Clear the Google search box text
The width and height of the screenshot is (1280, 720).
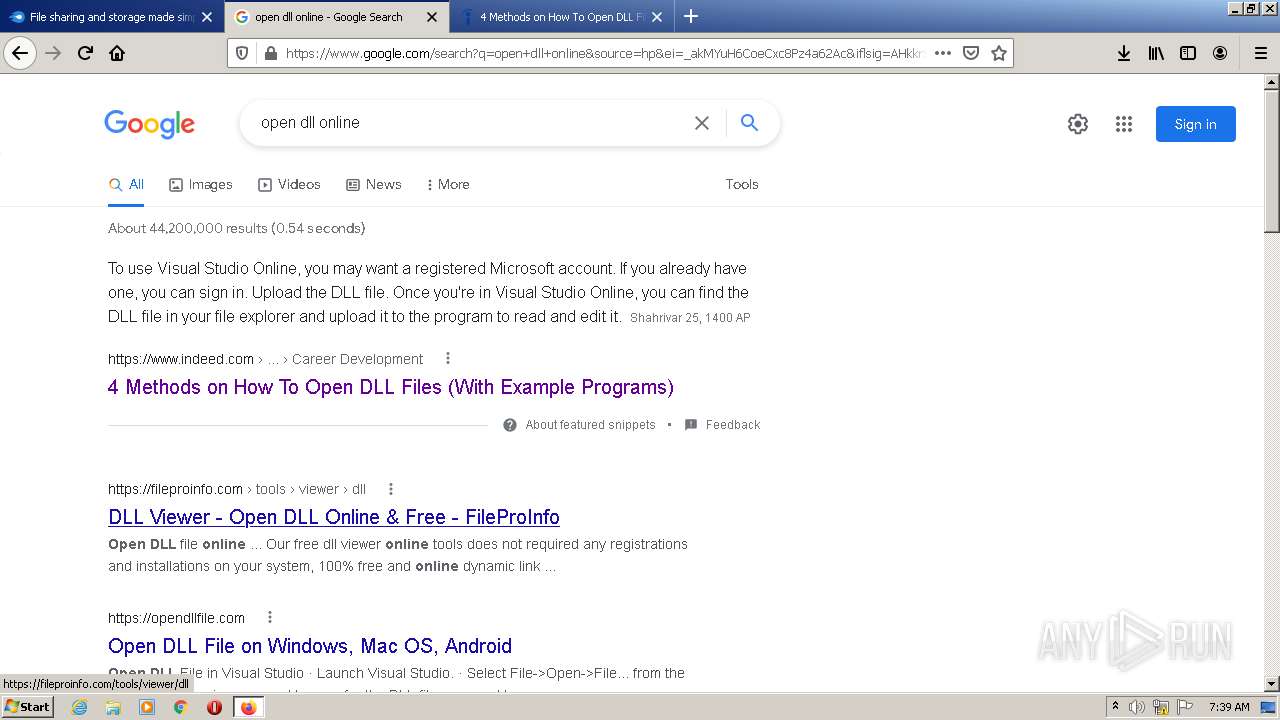pos(702,123)
